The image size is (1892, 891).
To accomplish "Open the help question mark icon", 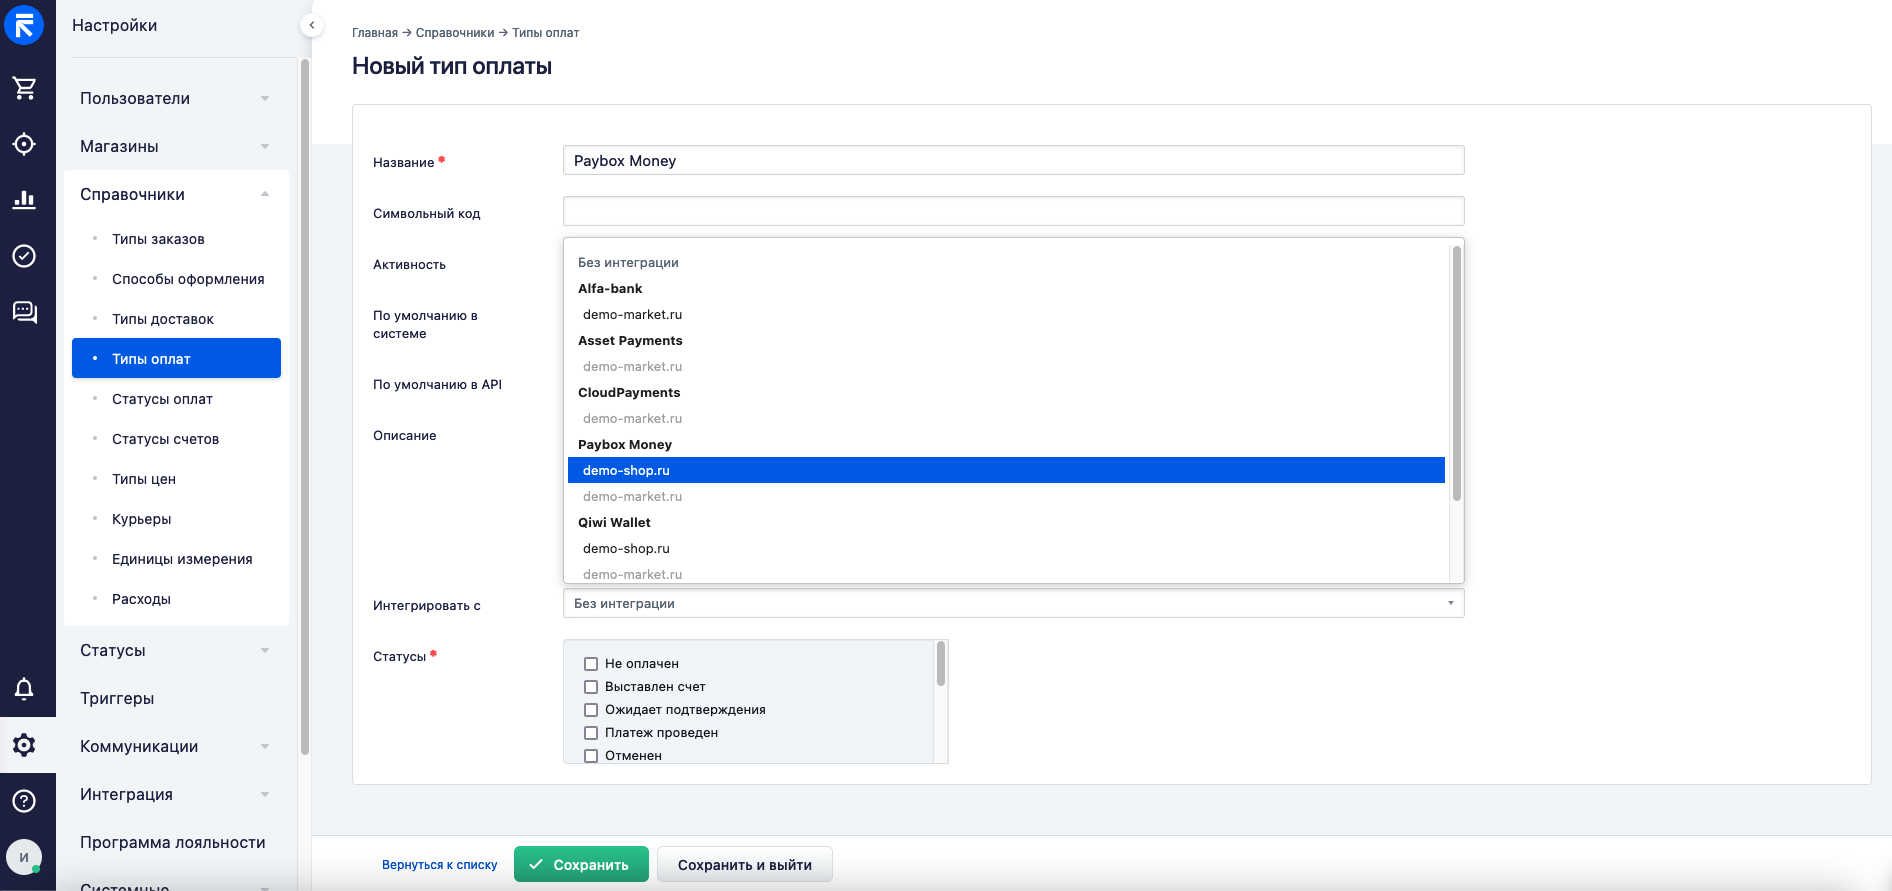I will tap(24, 801).
